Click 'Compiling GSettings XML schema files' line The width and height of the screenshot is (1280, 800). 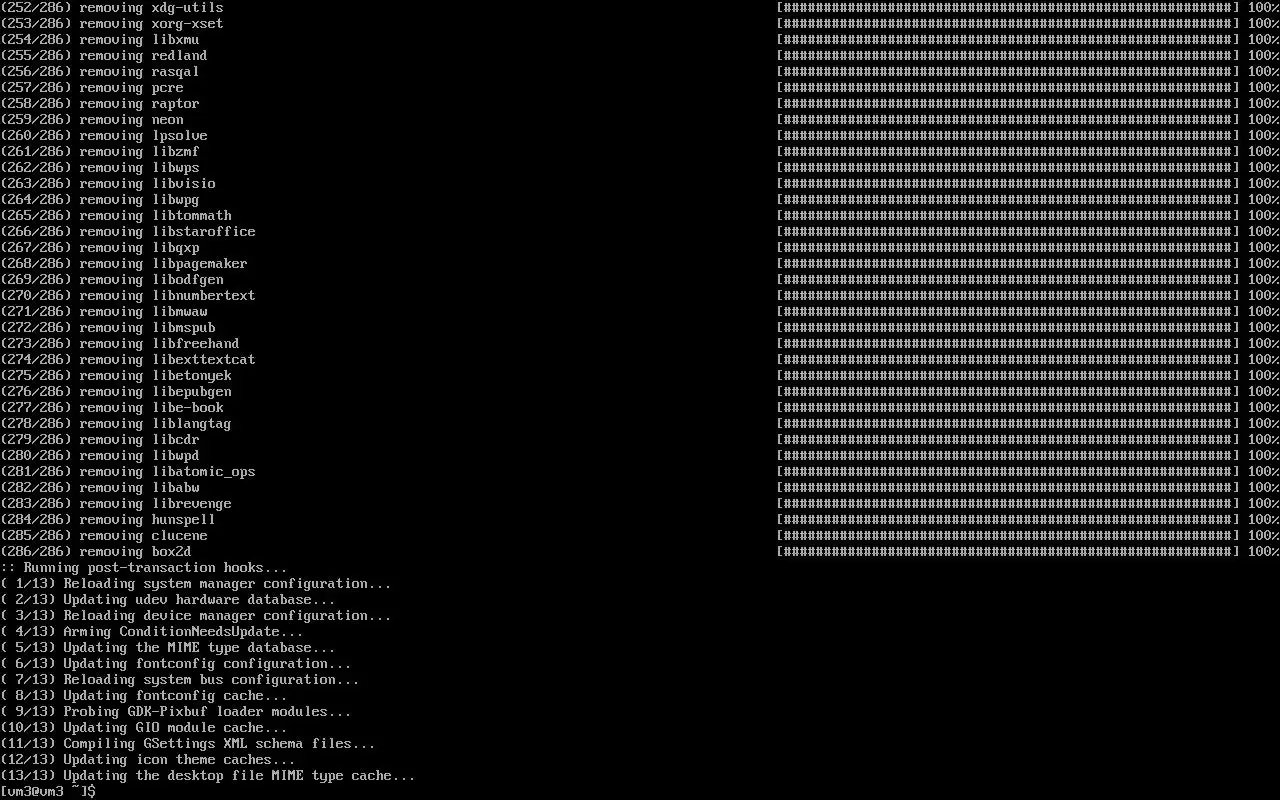(x=188, y=743)
